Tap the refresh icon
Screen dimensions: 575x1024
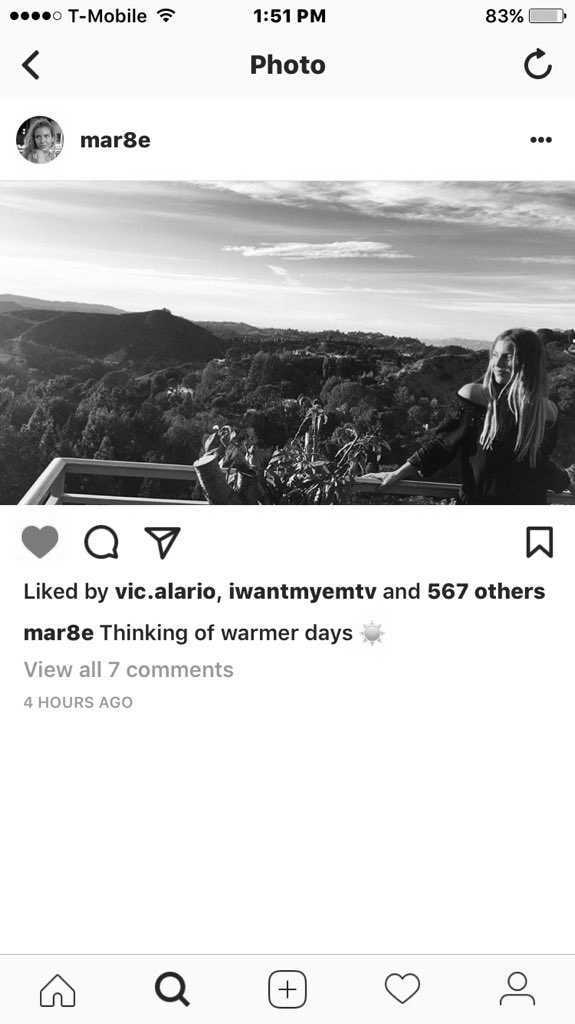point(538,64)
